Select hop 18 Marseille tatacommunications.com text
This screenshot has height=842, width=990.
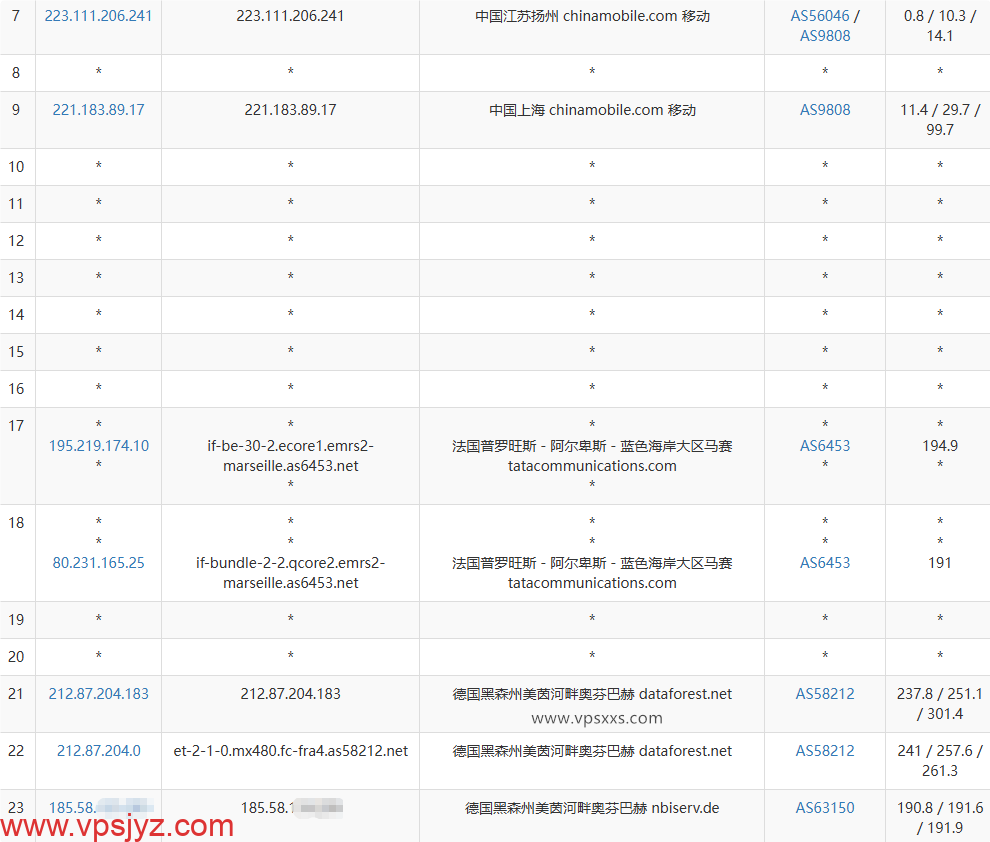click(x=592, y=572)
